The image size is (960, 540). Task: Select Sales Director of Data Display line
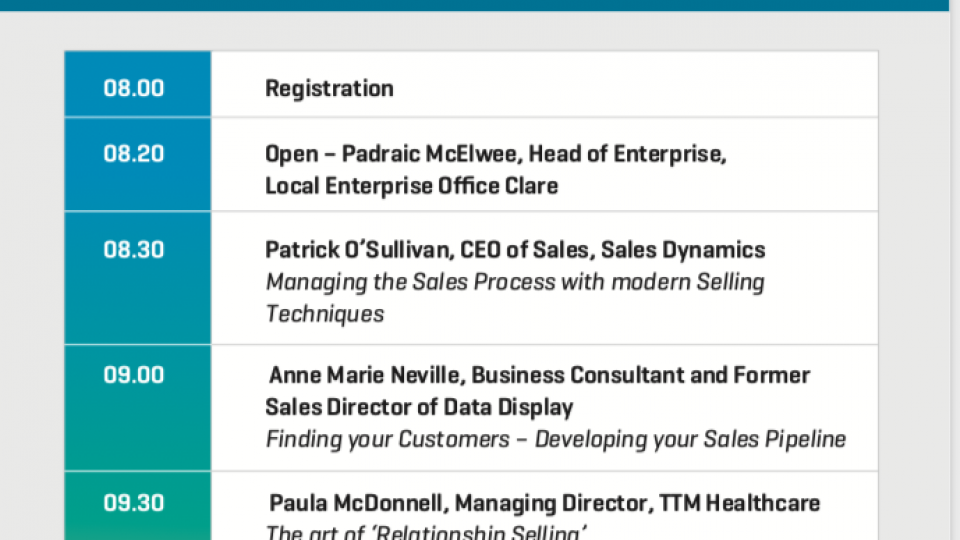tap(419, 407)
